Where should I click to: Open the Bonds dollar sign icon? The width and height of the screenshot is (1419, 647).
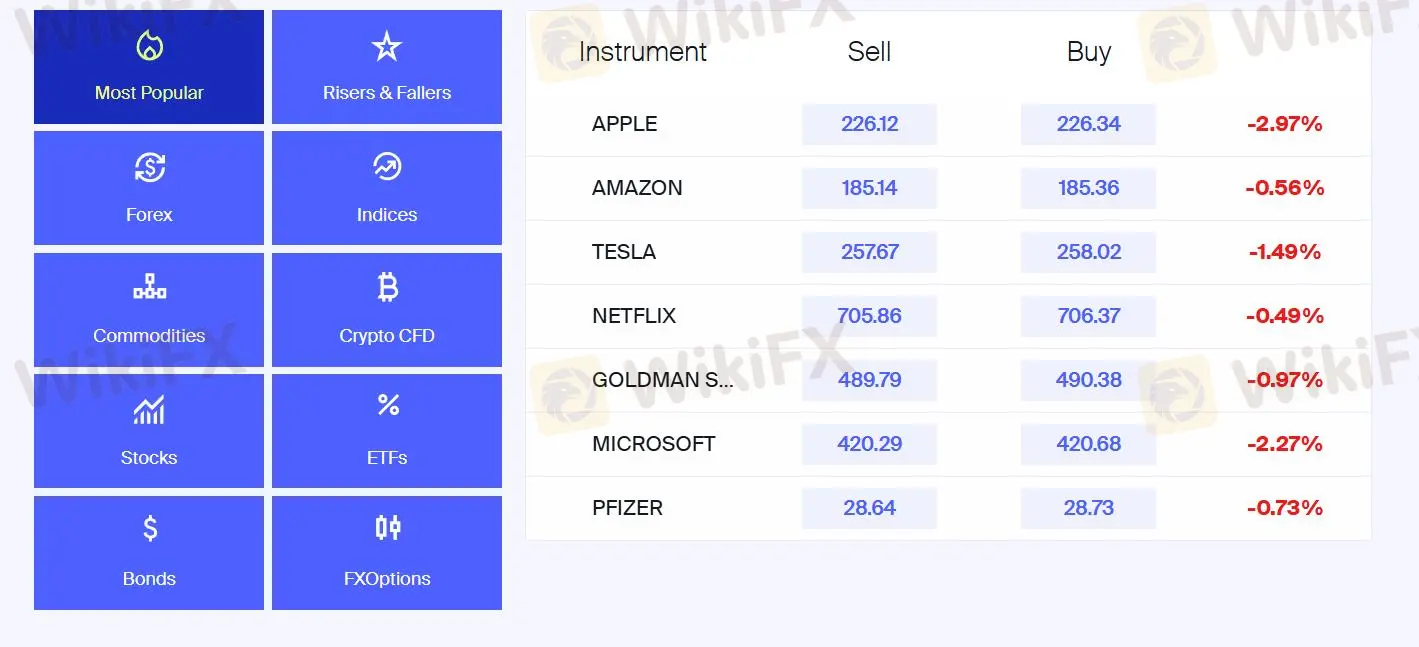[149, 528]
